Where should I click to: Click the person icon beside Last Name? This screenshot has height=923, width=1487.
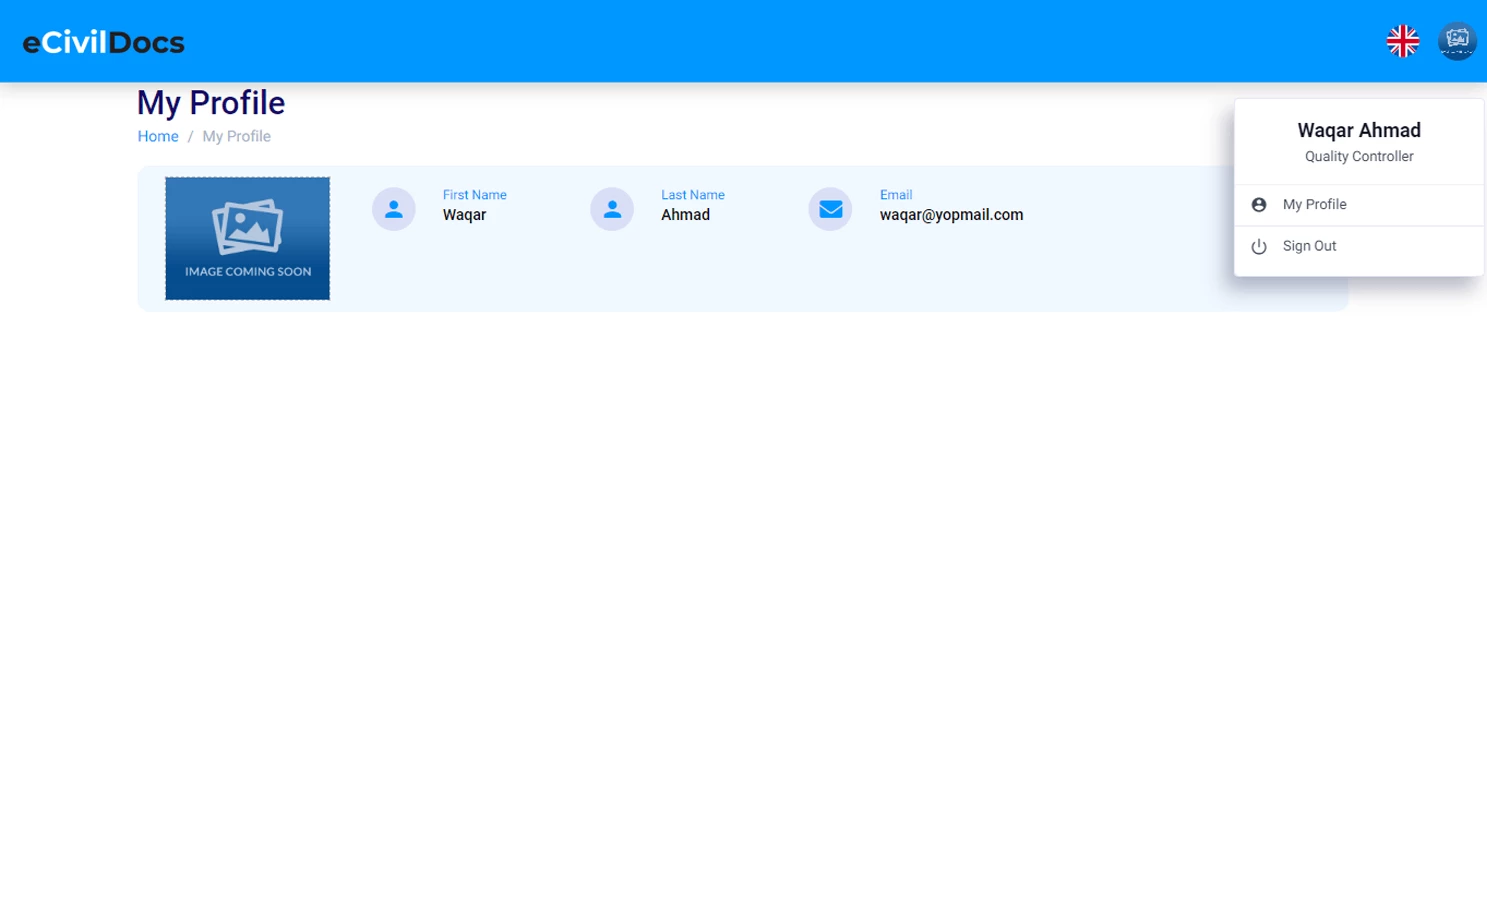(x=611, y=208)
